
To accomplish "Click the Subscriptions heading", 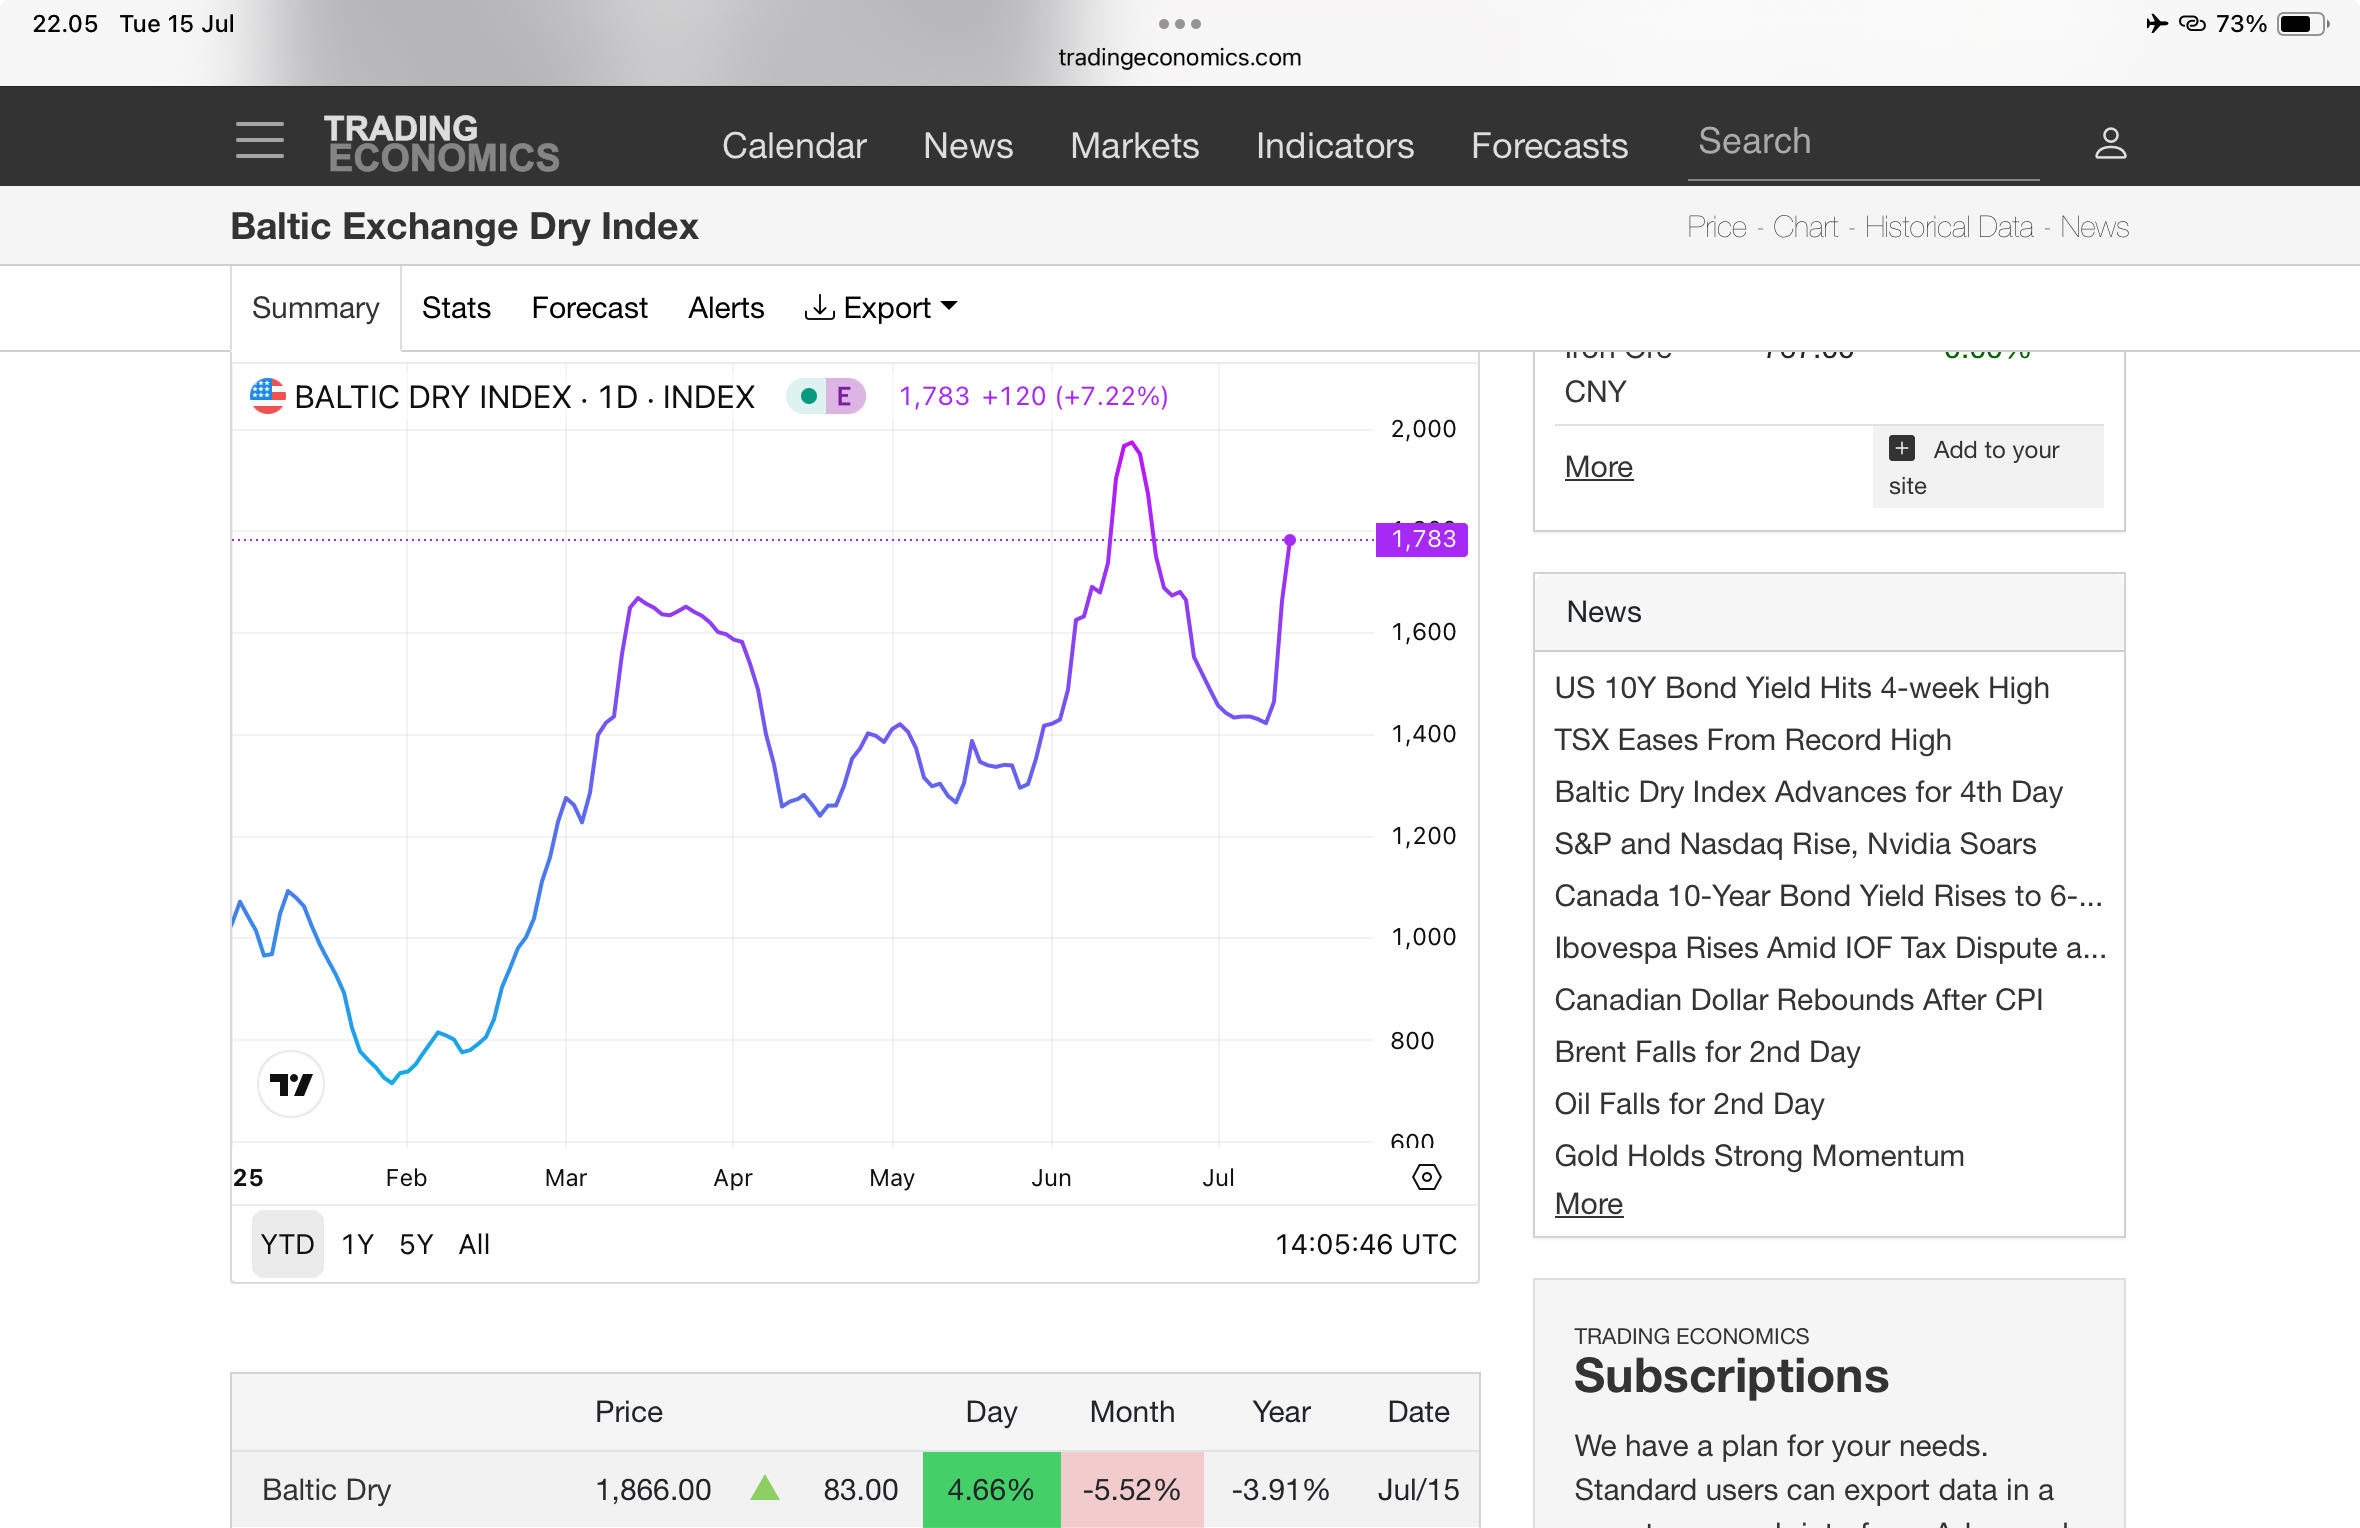I will point(1731,1376).
